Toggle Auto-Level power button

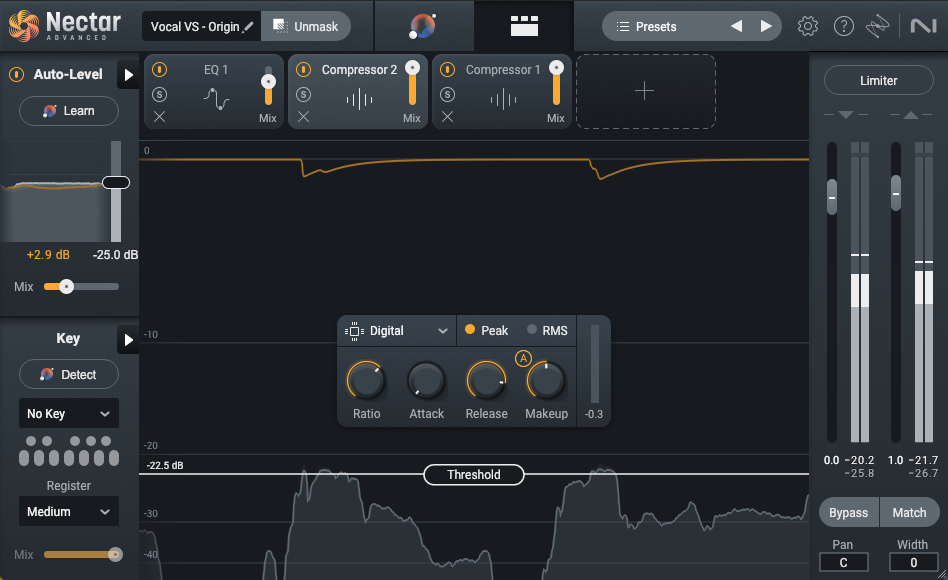(16, 74)
